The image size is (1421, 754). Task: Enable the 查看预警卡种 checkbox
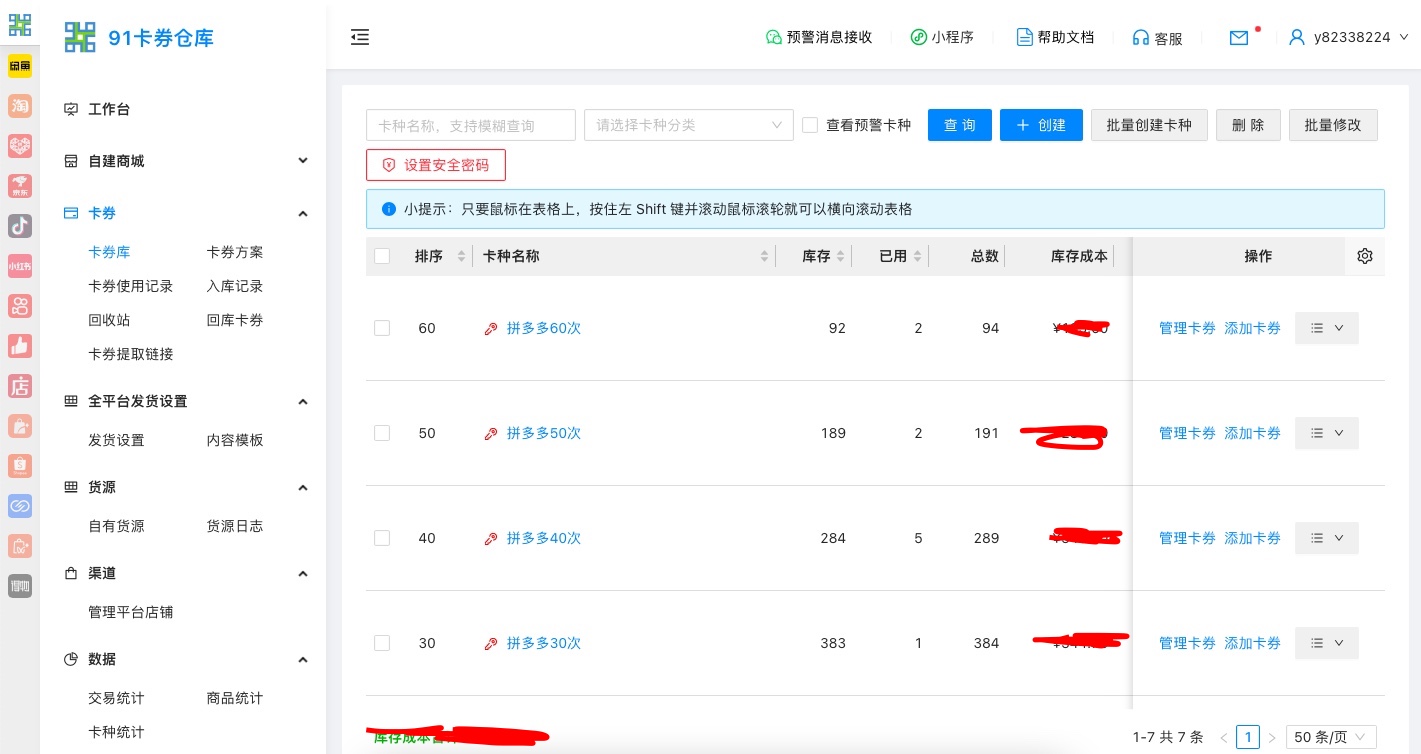click(810, 125)
